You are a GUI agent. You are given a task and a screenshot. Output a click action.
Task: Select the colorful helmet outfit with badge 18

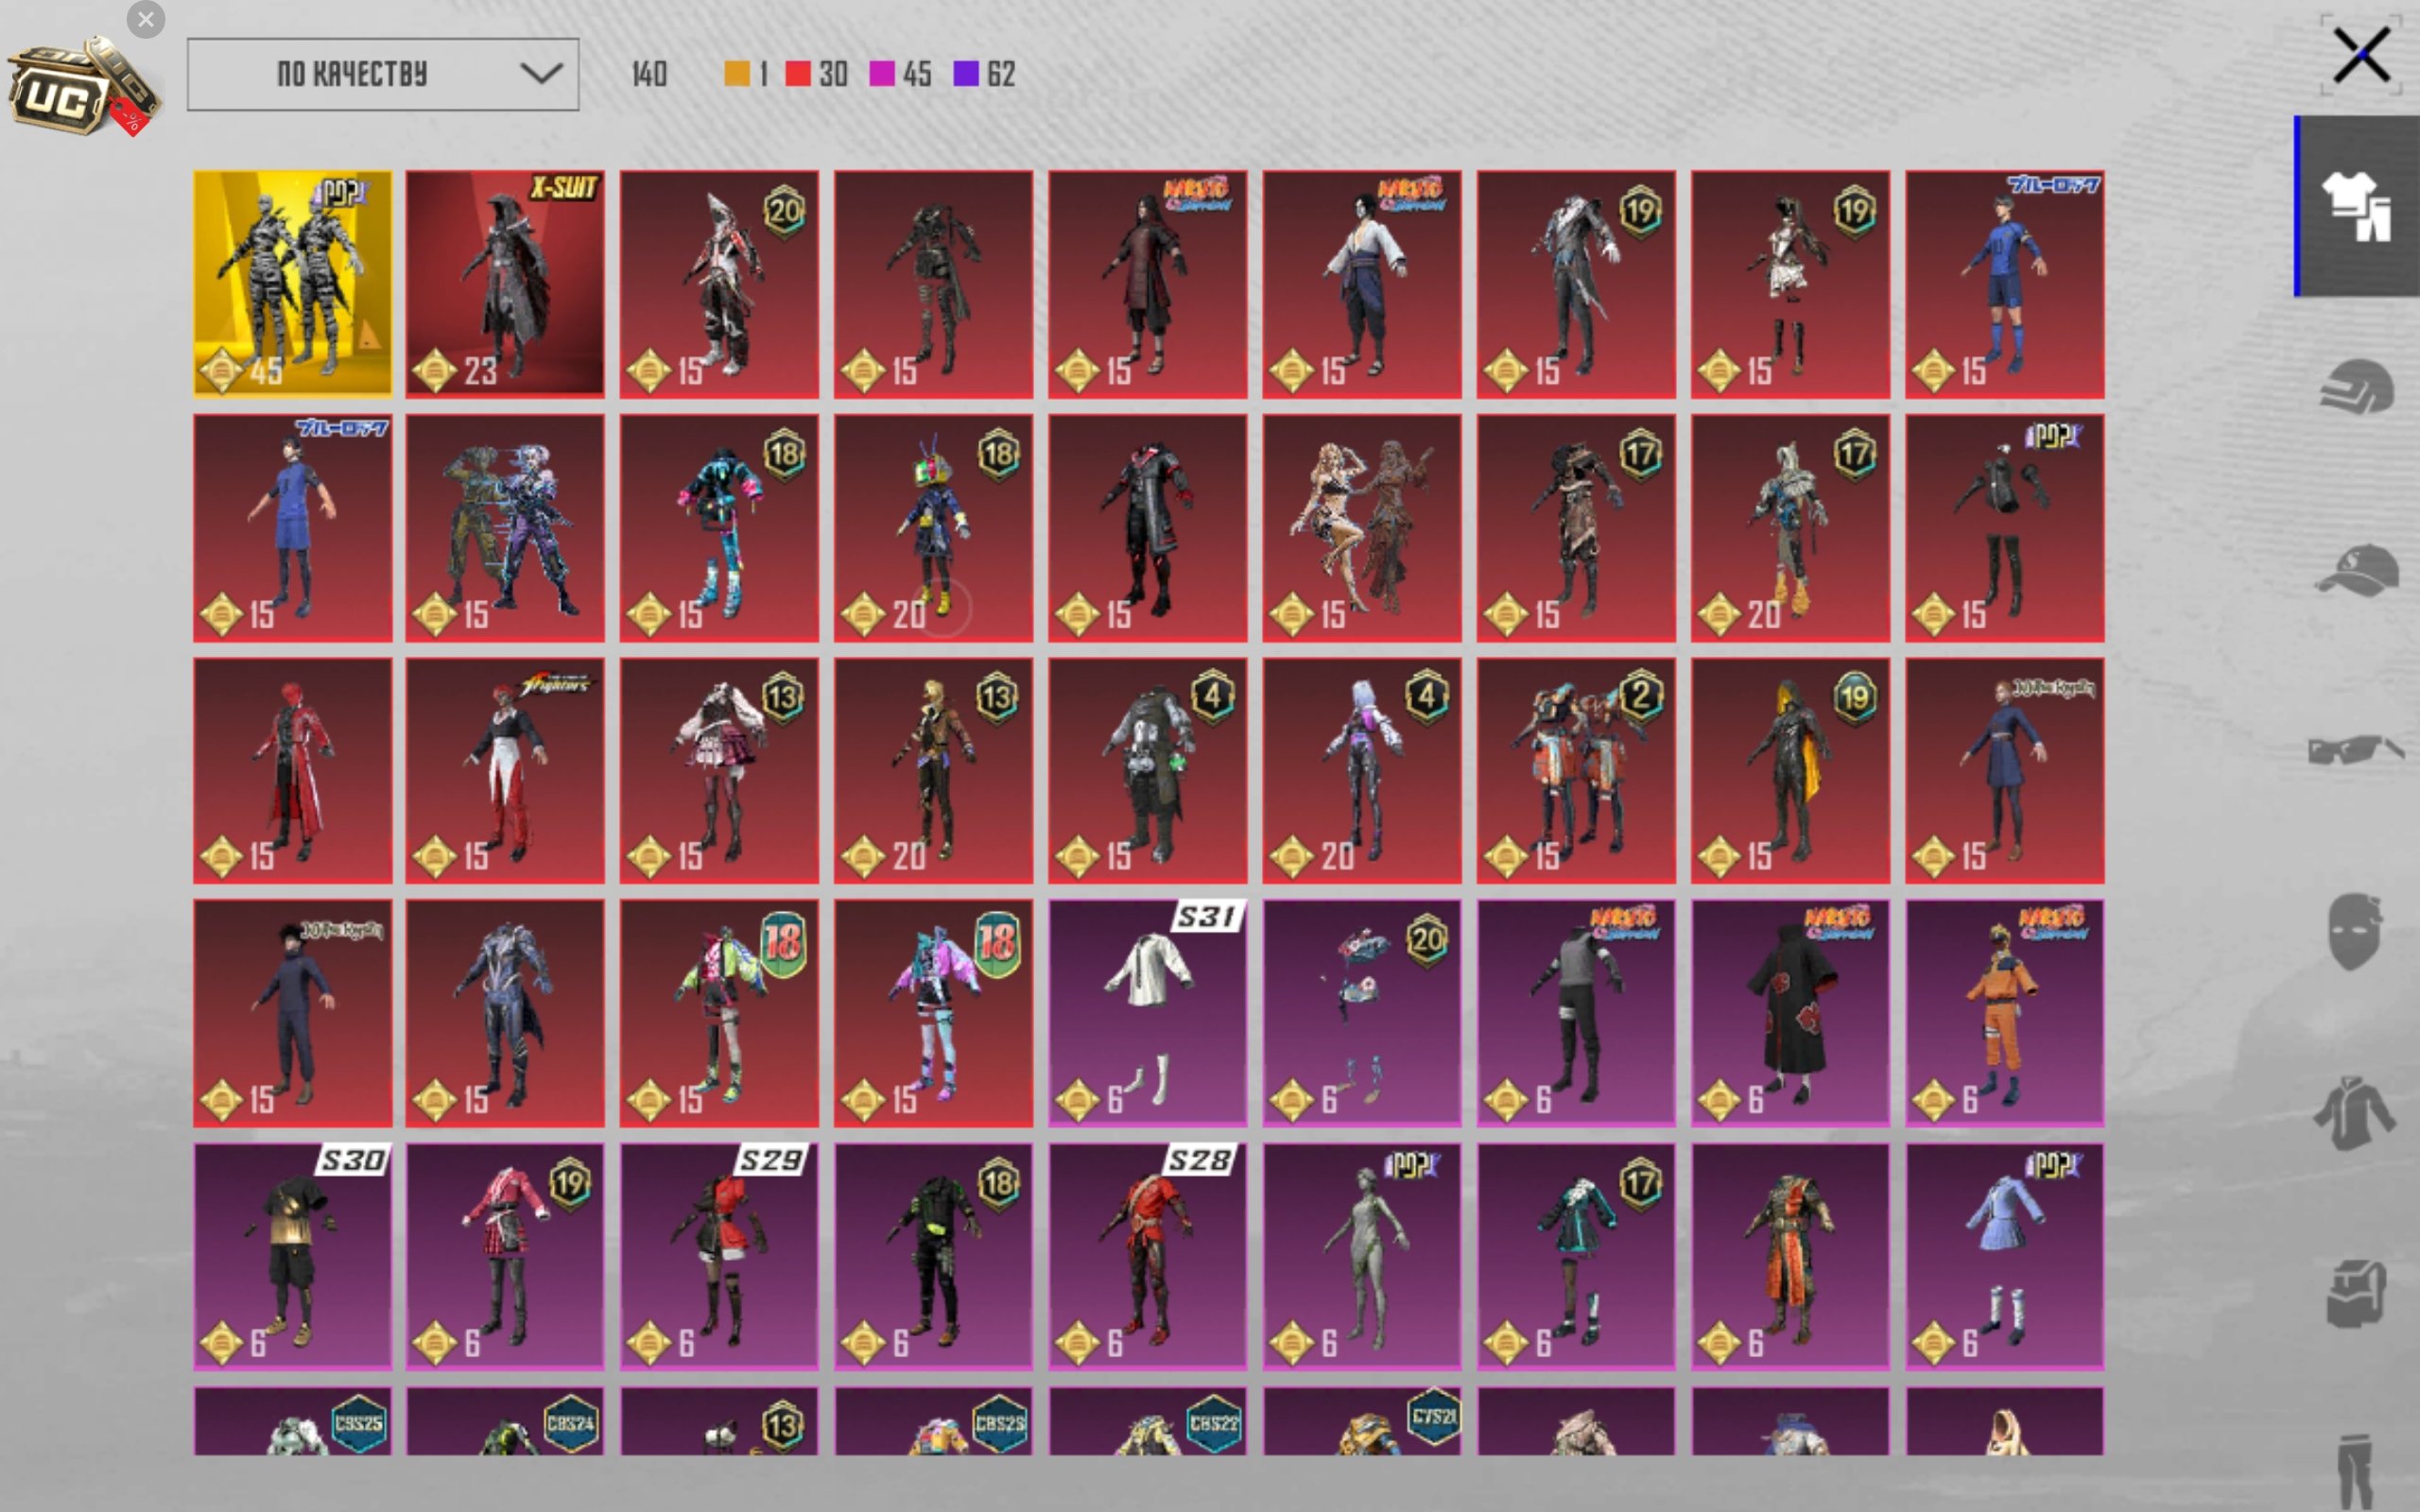point(934,528)
